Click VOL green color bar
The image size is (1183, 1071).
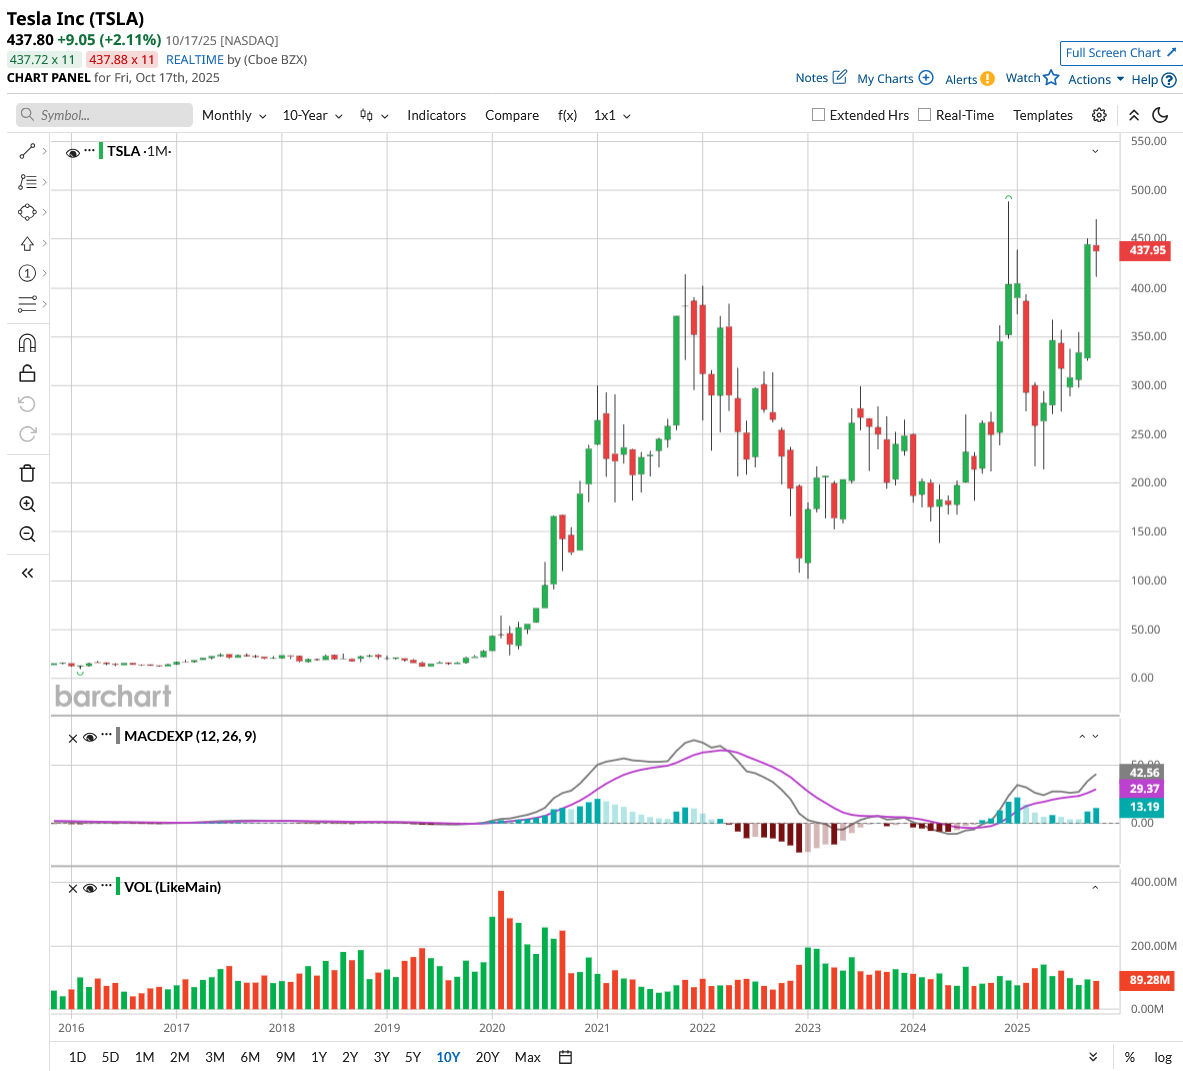pos(118,886)
